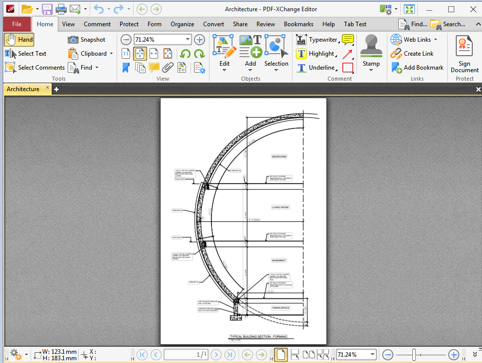Click the Typewriter comment tool
This screenshot has height=363, width=482.
tap(318, 40)
